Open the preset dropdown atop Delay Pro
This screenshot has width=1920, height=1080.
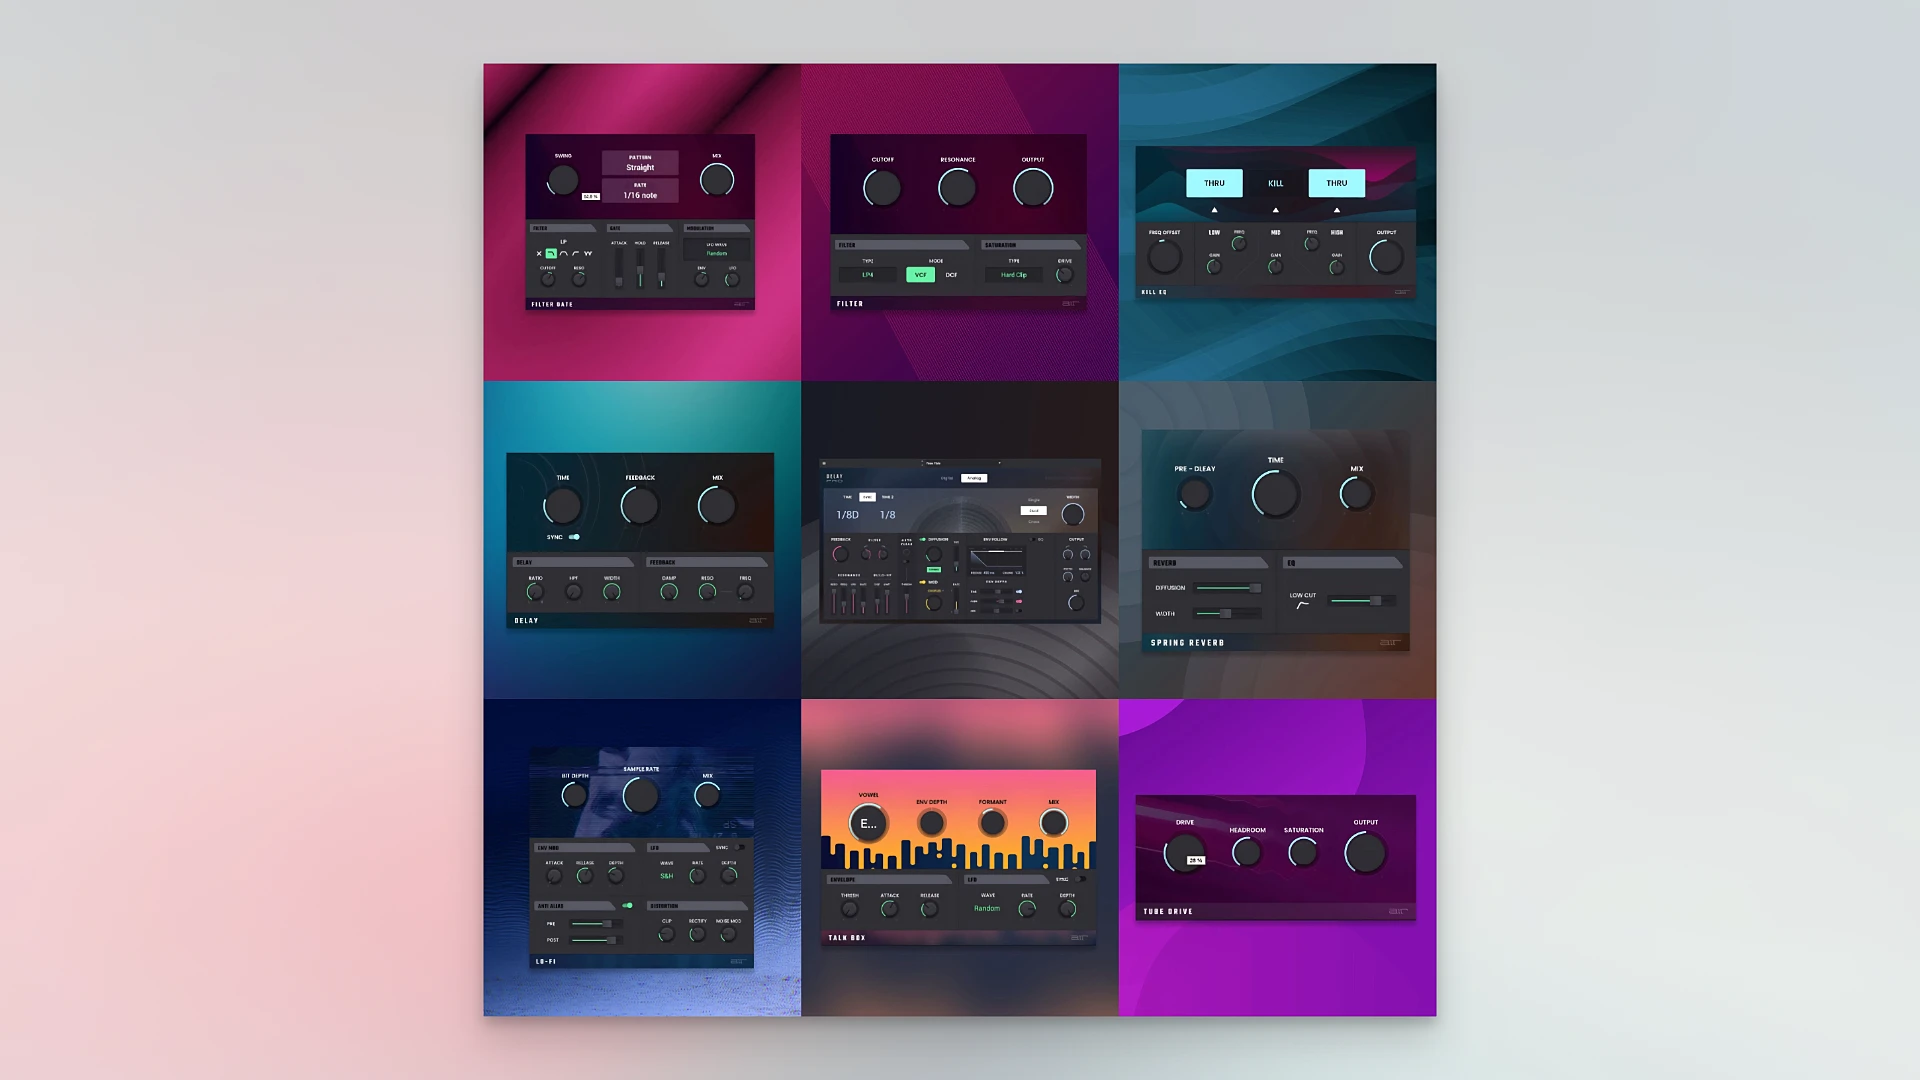pyautogui.click(x=962, y=463)
